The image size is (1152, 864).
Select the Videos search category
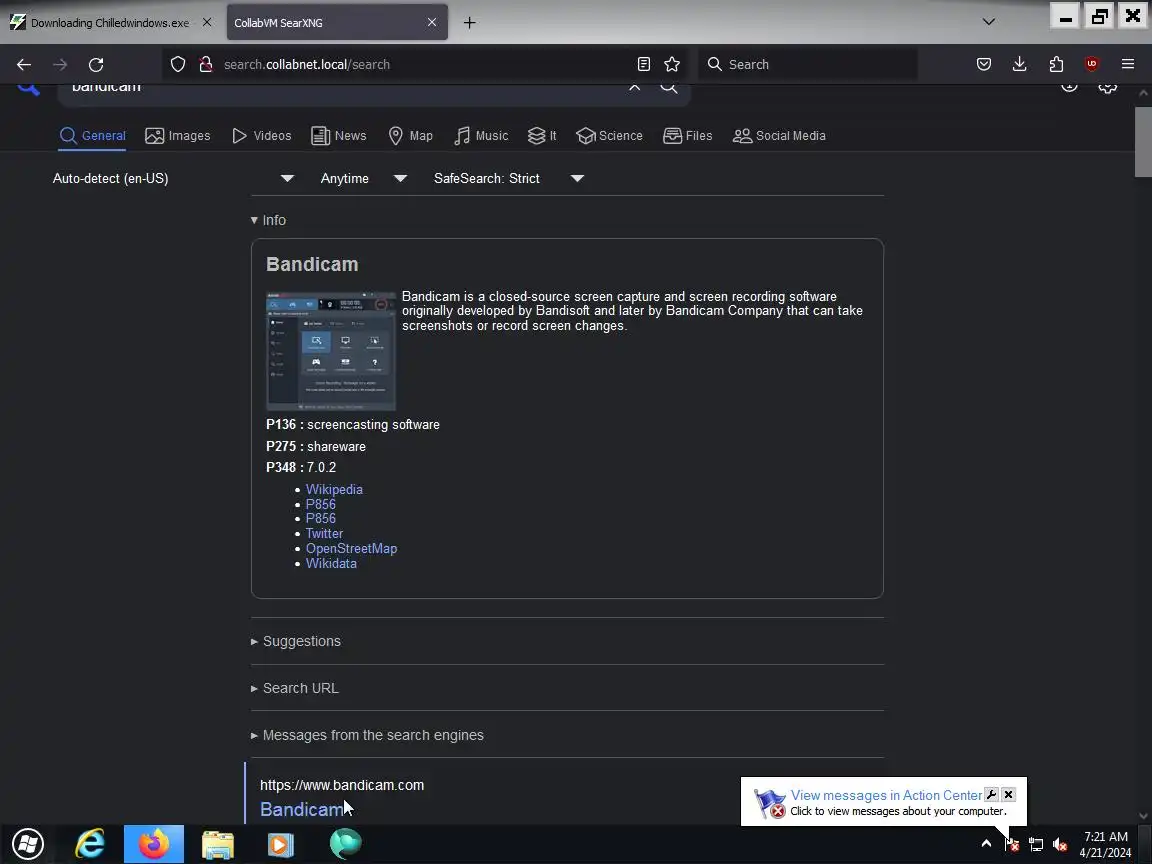click(262, 136)
